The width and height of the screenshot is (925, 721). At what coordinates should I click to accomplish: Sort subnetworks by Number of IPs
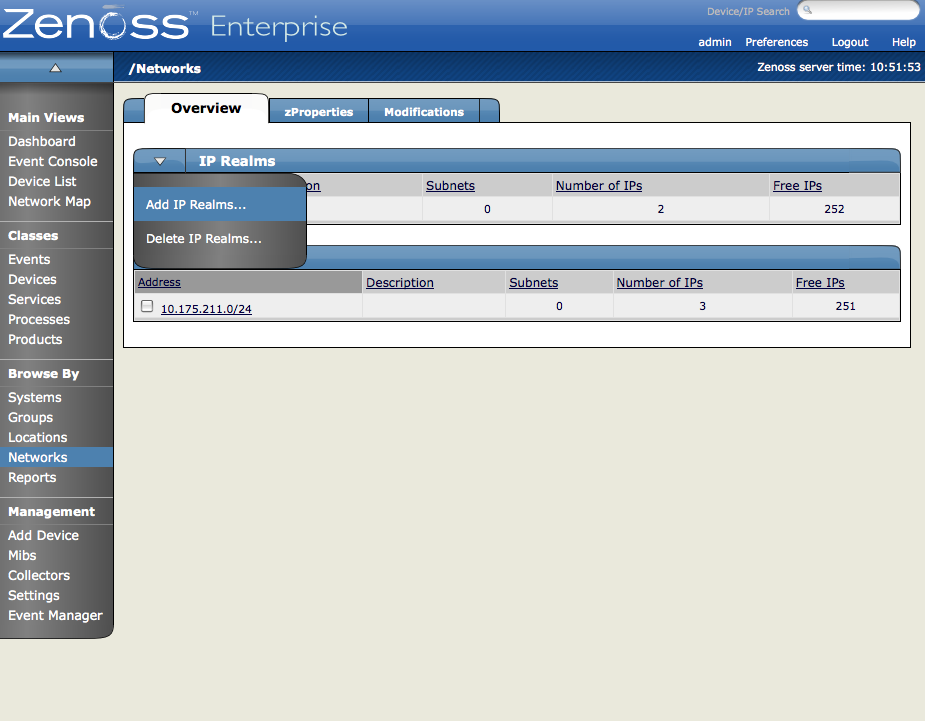click(660, 283)
